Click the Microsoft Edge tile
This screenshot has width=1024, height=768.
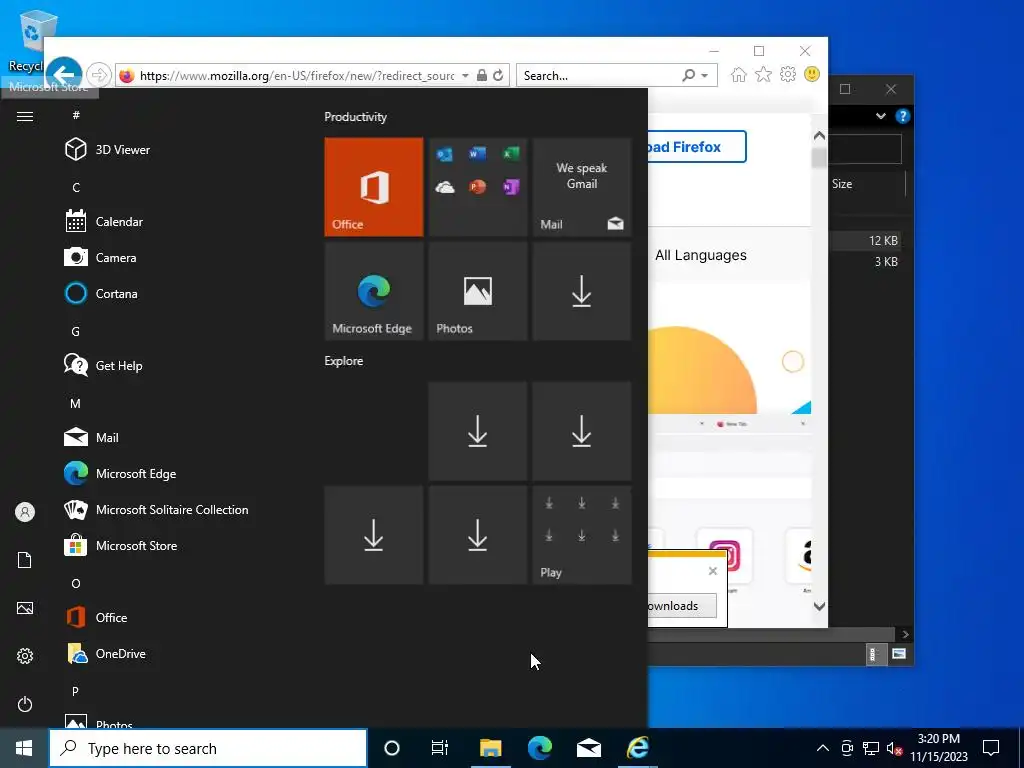374,291
